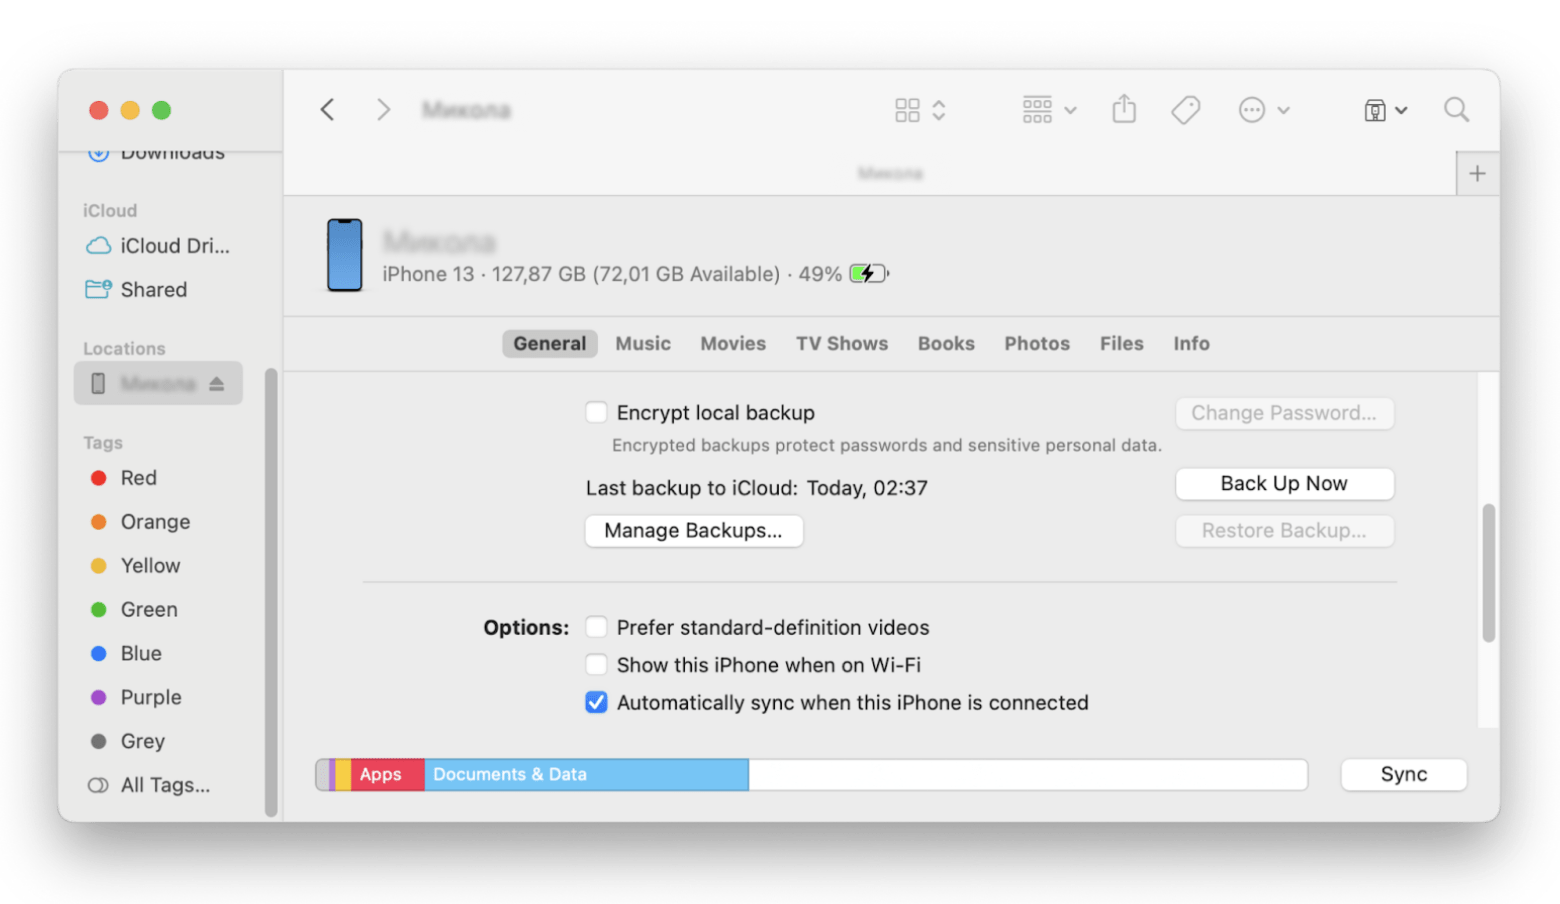
Task: Select the Purple tag in the sidebar
Action: click(150, 697)
